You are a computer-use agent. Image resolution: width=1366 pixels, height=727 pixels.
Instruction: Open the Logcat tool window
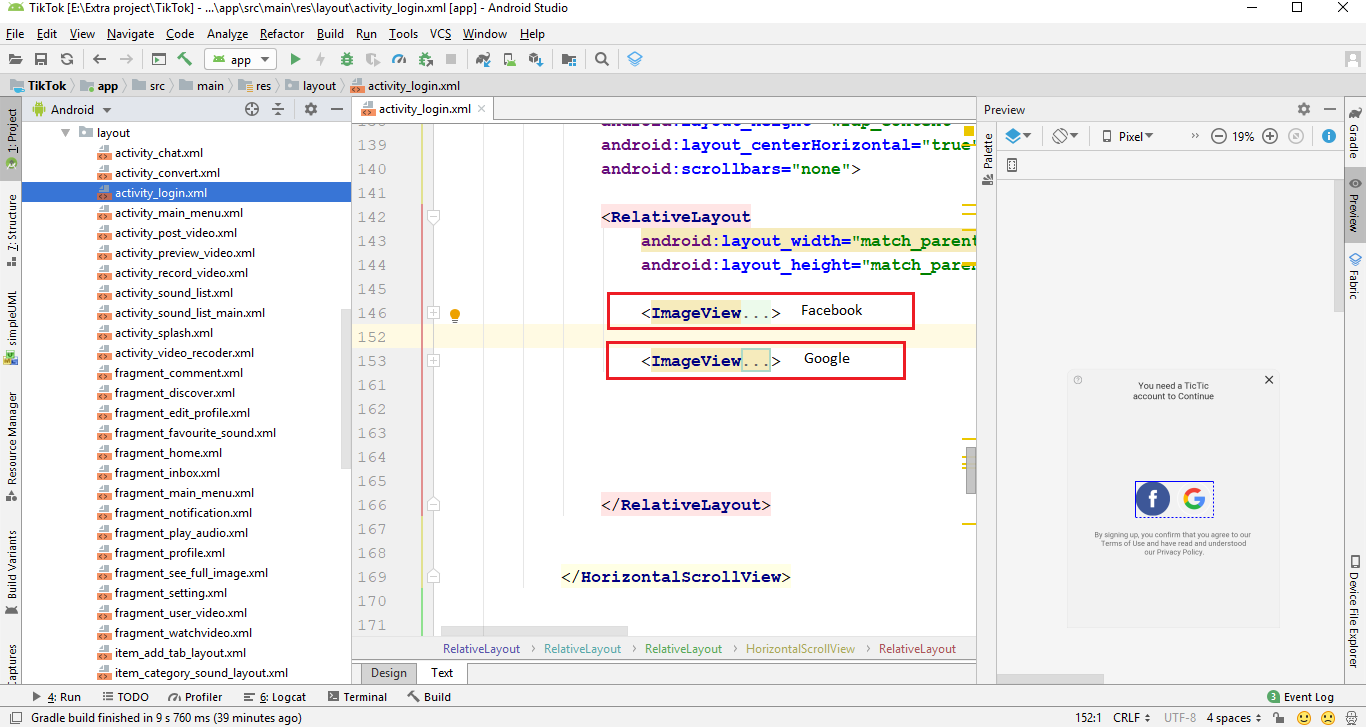coord(282,697)
